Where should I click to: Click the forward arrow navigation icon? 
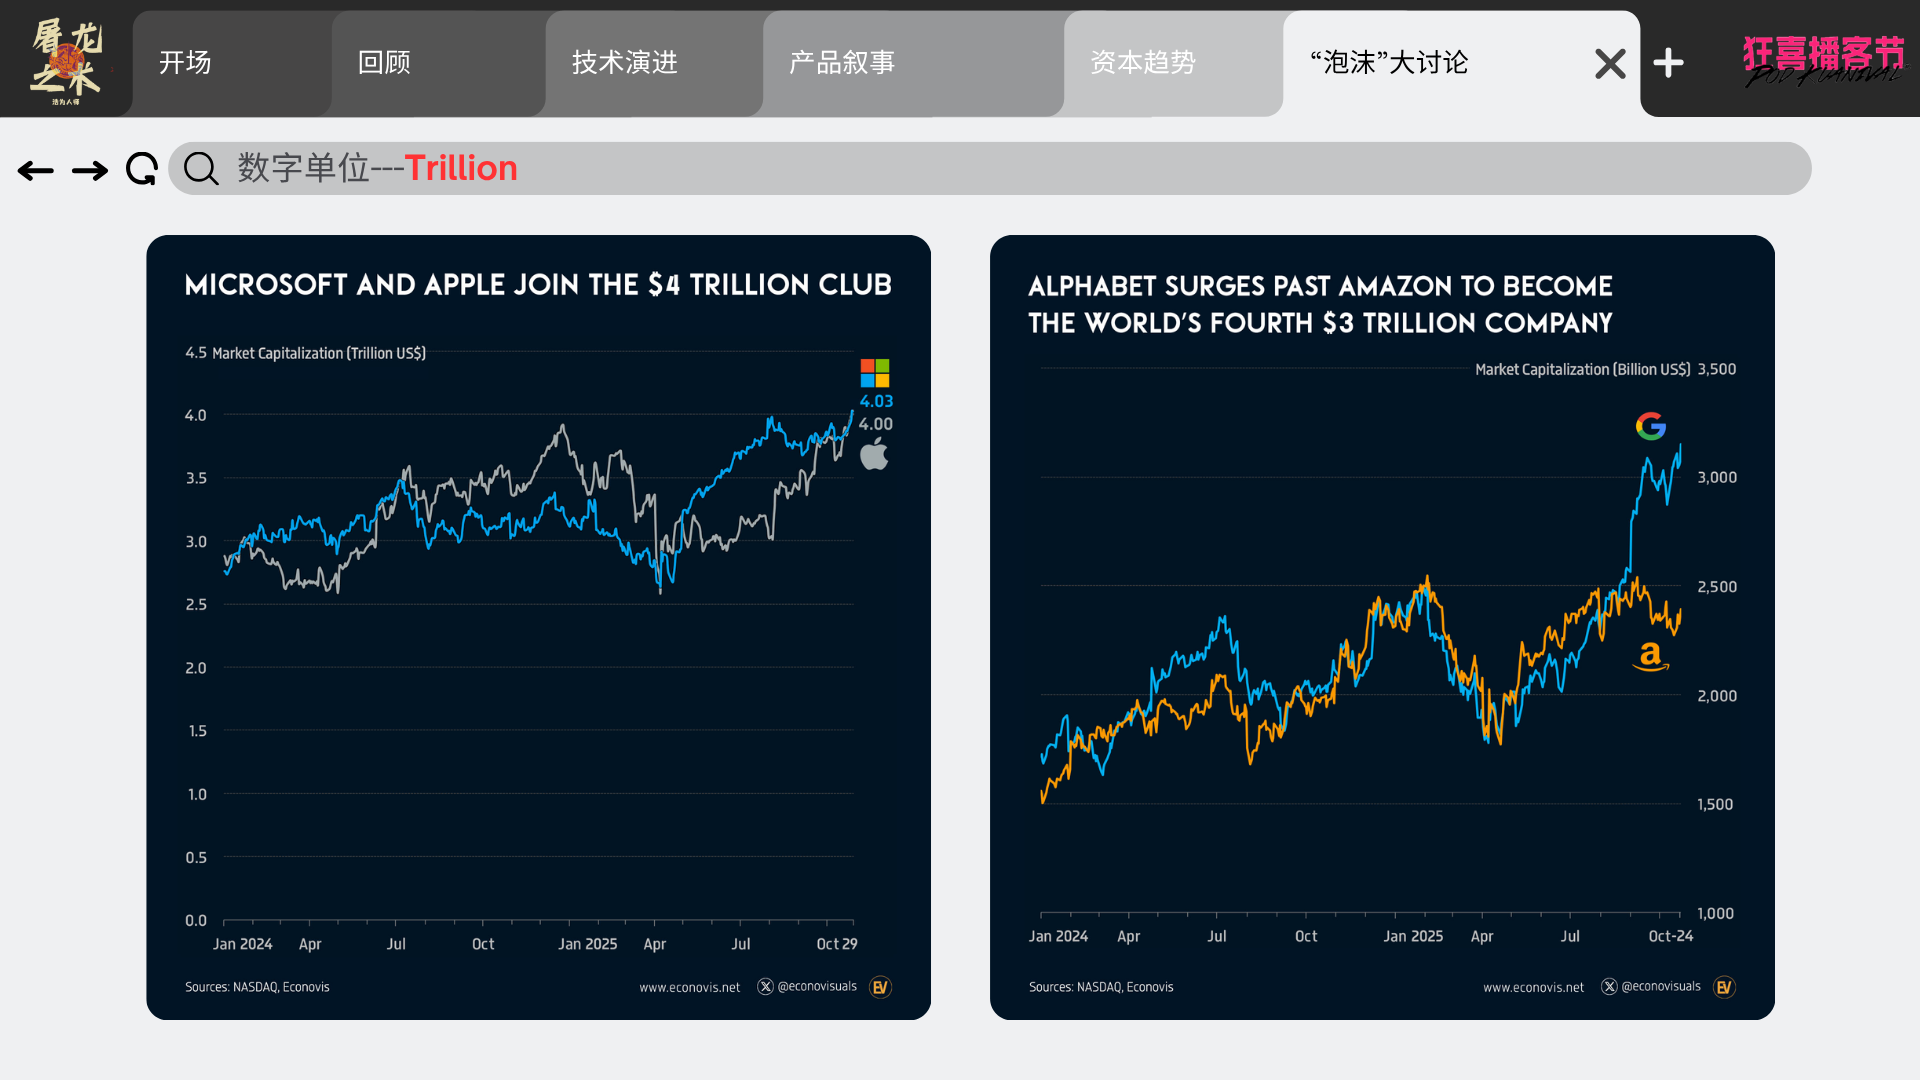[x=90, y=171]
